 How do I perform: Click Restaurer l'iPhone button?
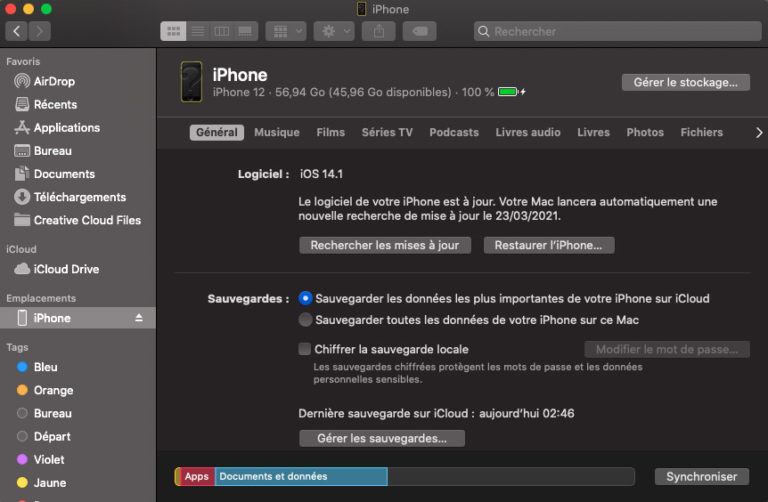(x=549, y=245)
